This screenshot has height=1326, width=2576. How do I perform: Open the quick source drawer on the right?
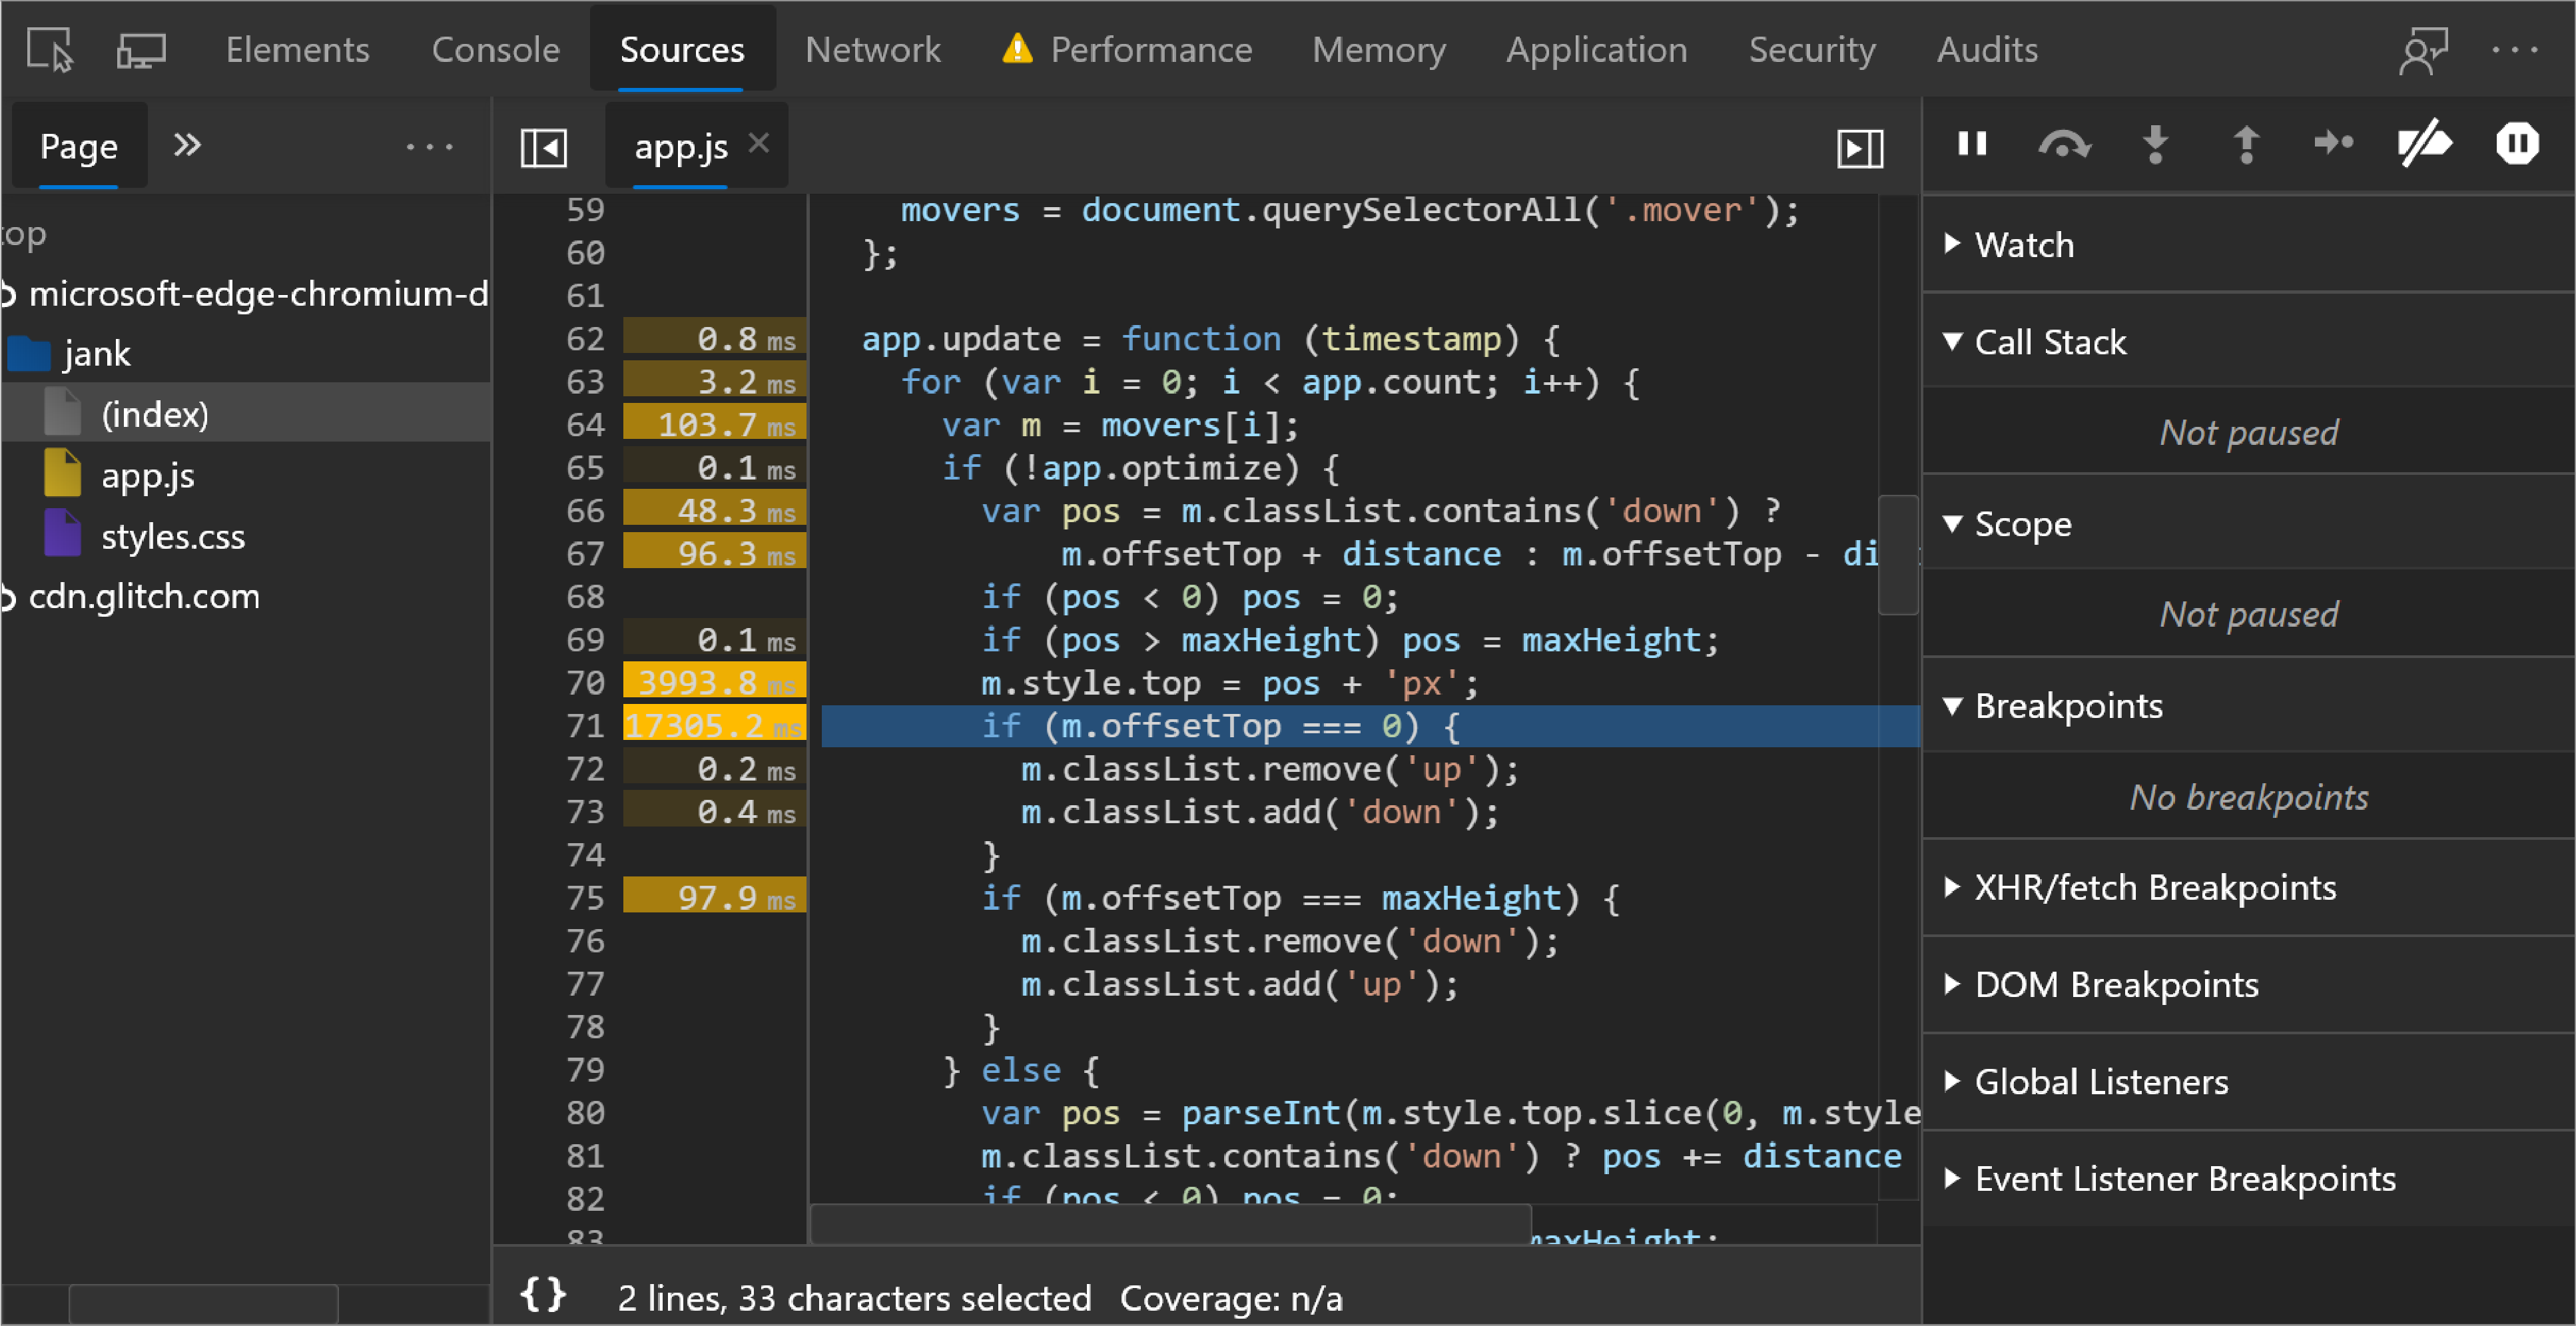click(1859, 146)
